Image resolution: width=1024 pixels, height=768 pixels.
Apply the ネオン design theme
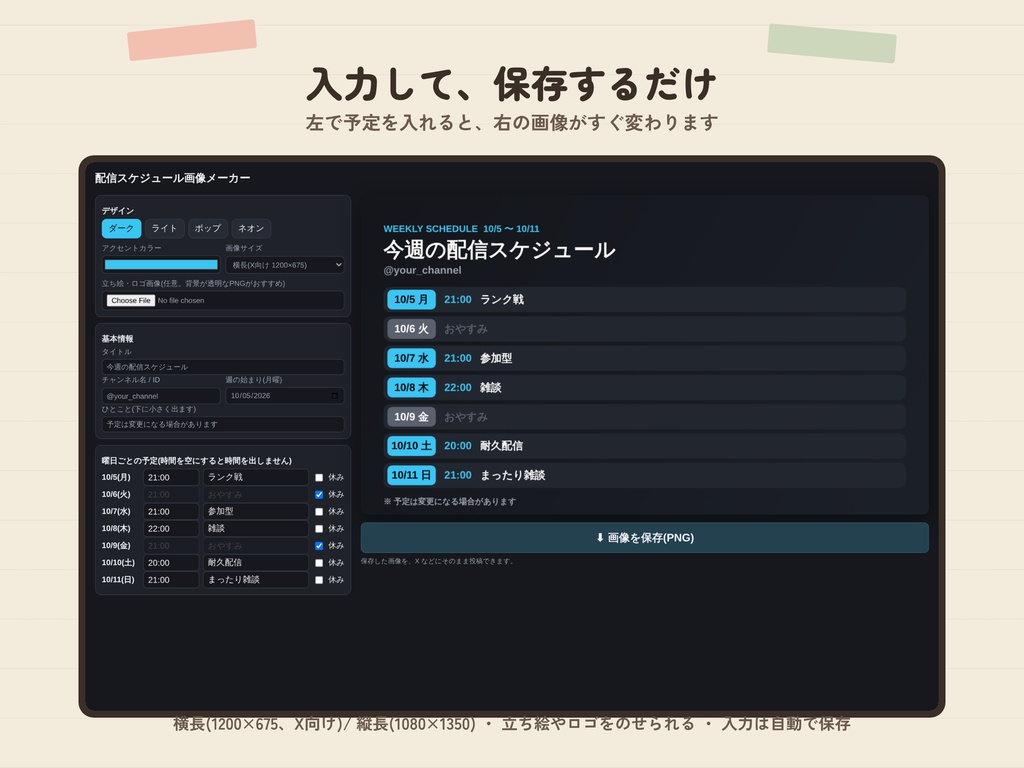[251, 228]
